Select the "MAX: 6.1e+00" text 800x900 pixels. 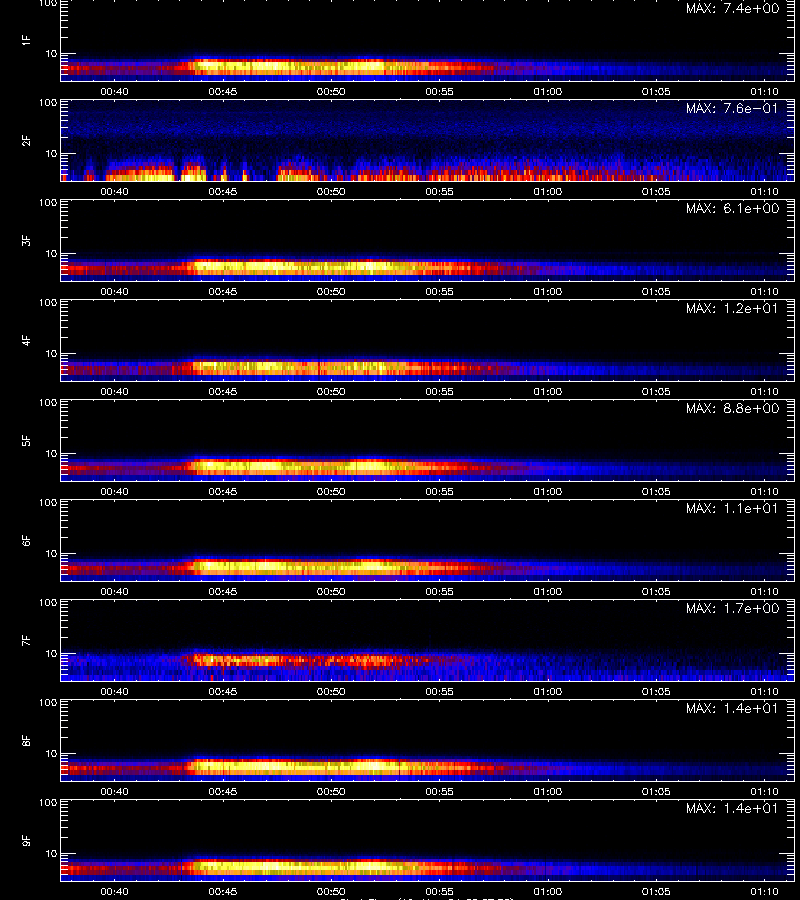732,208
